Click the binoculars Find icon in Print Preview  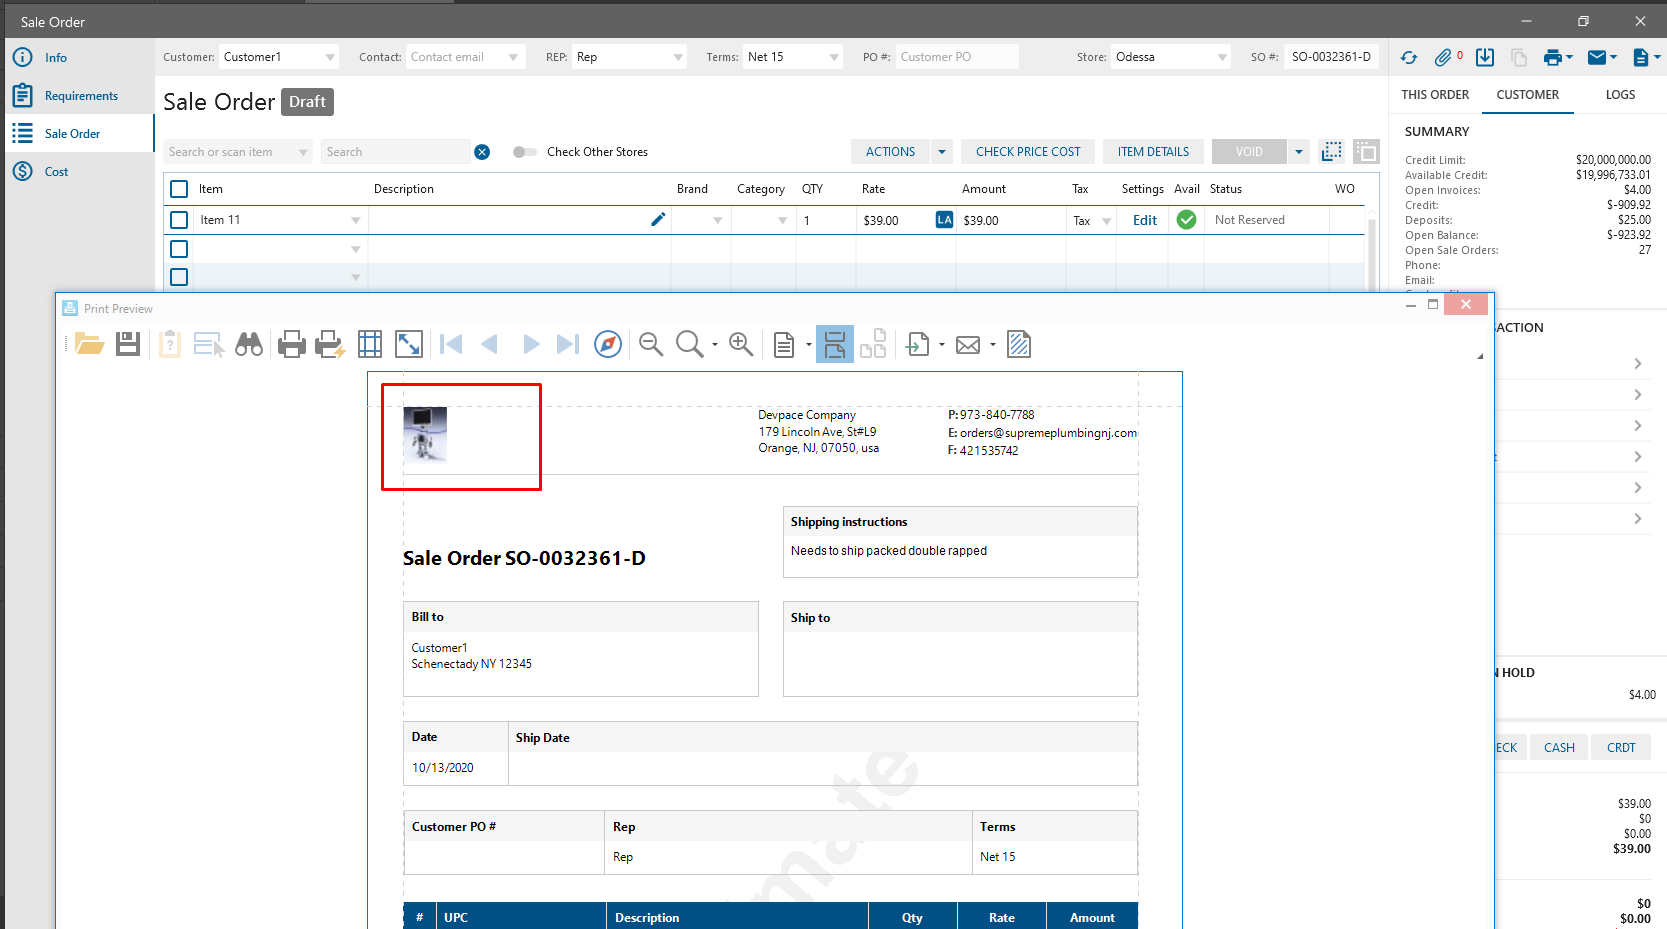(249, 345)
